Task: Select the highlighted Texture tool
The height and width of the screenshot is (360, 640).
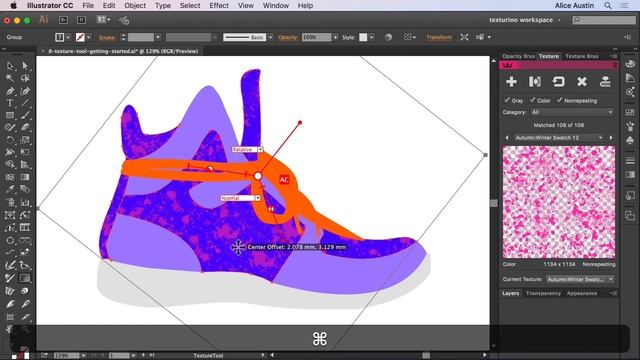Action: pos(25,278)
